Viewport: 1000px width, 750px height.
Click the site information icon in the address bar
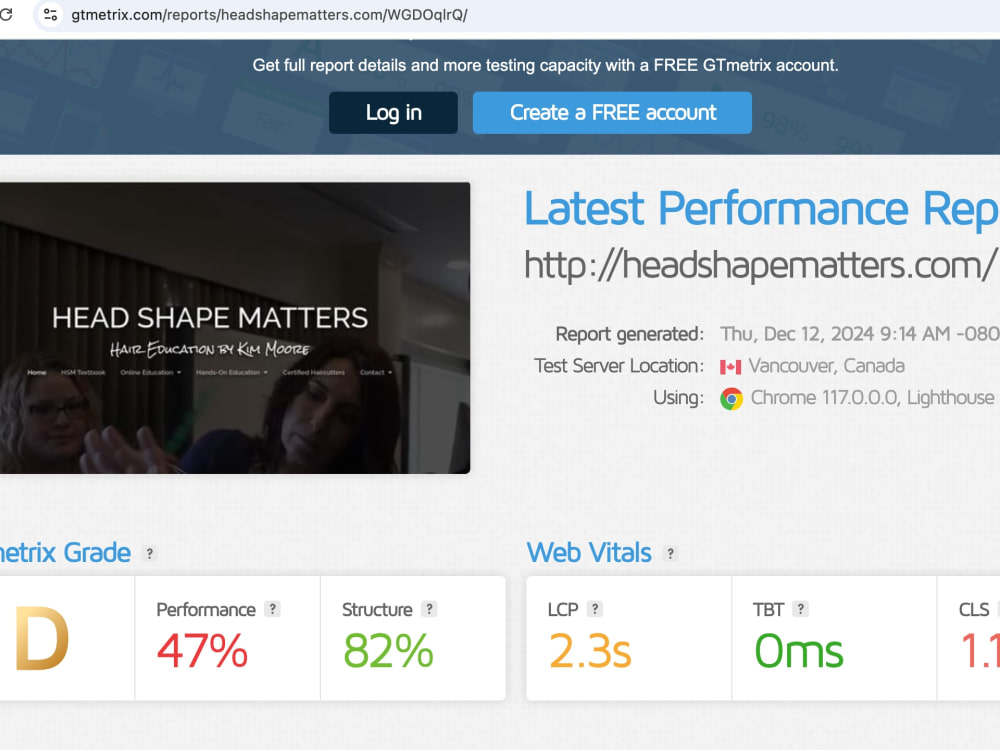[49, 15]
